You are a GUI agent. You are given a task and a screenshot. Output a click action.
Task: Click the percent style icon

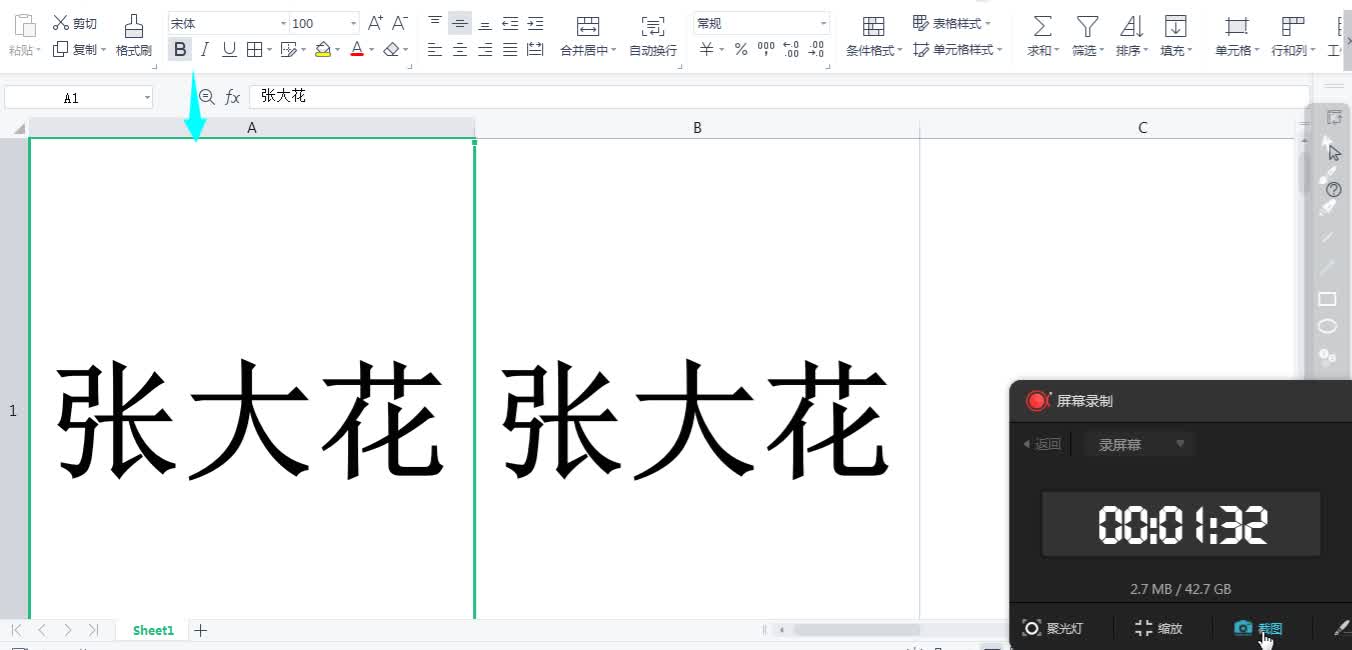(741, 49)
